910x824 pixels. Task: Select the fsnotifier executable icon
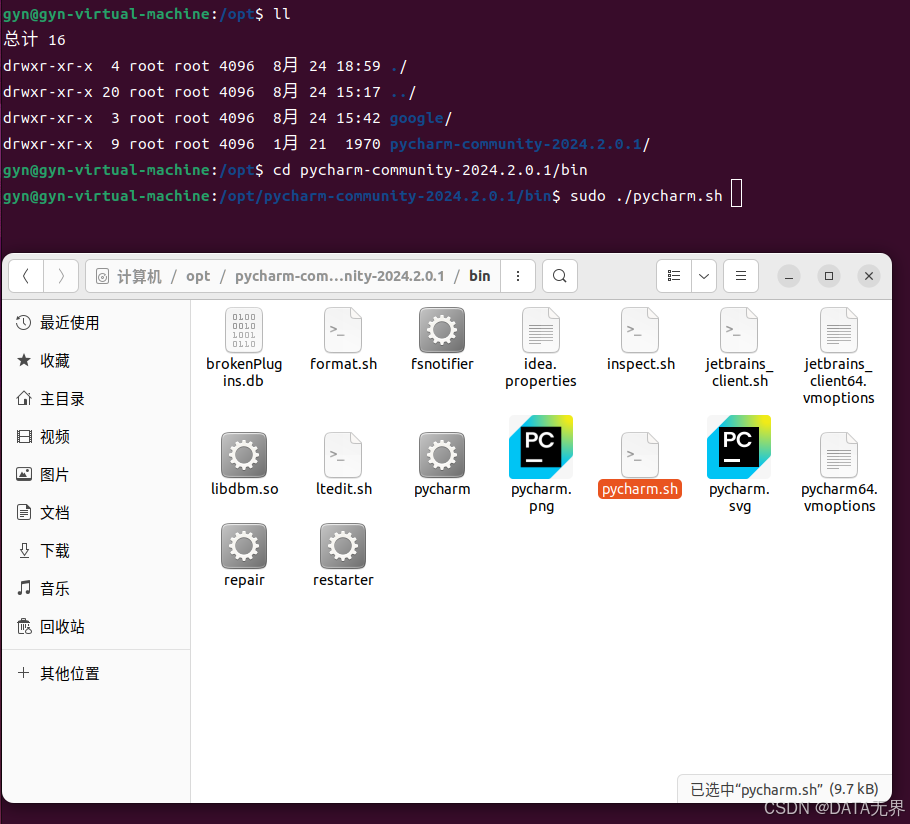(442, 330)
